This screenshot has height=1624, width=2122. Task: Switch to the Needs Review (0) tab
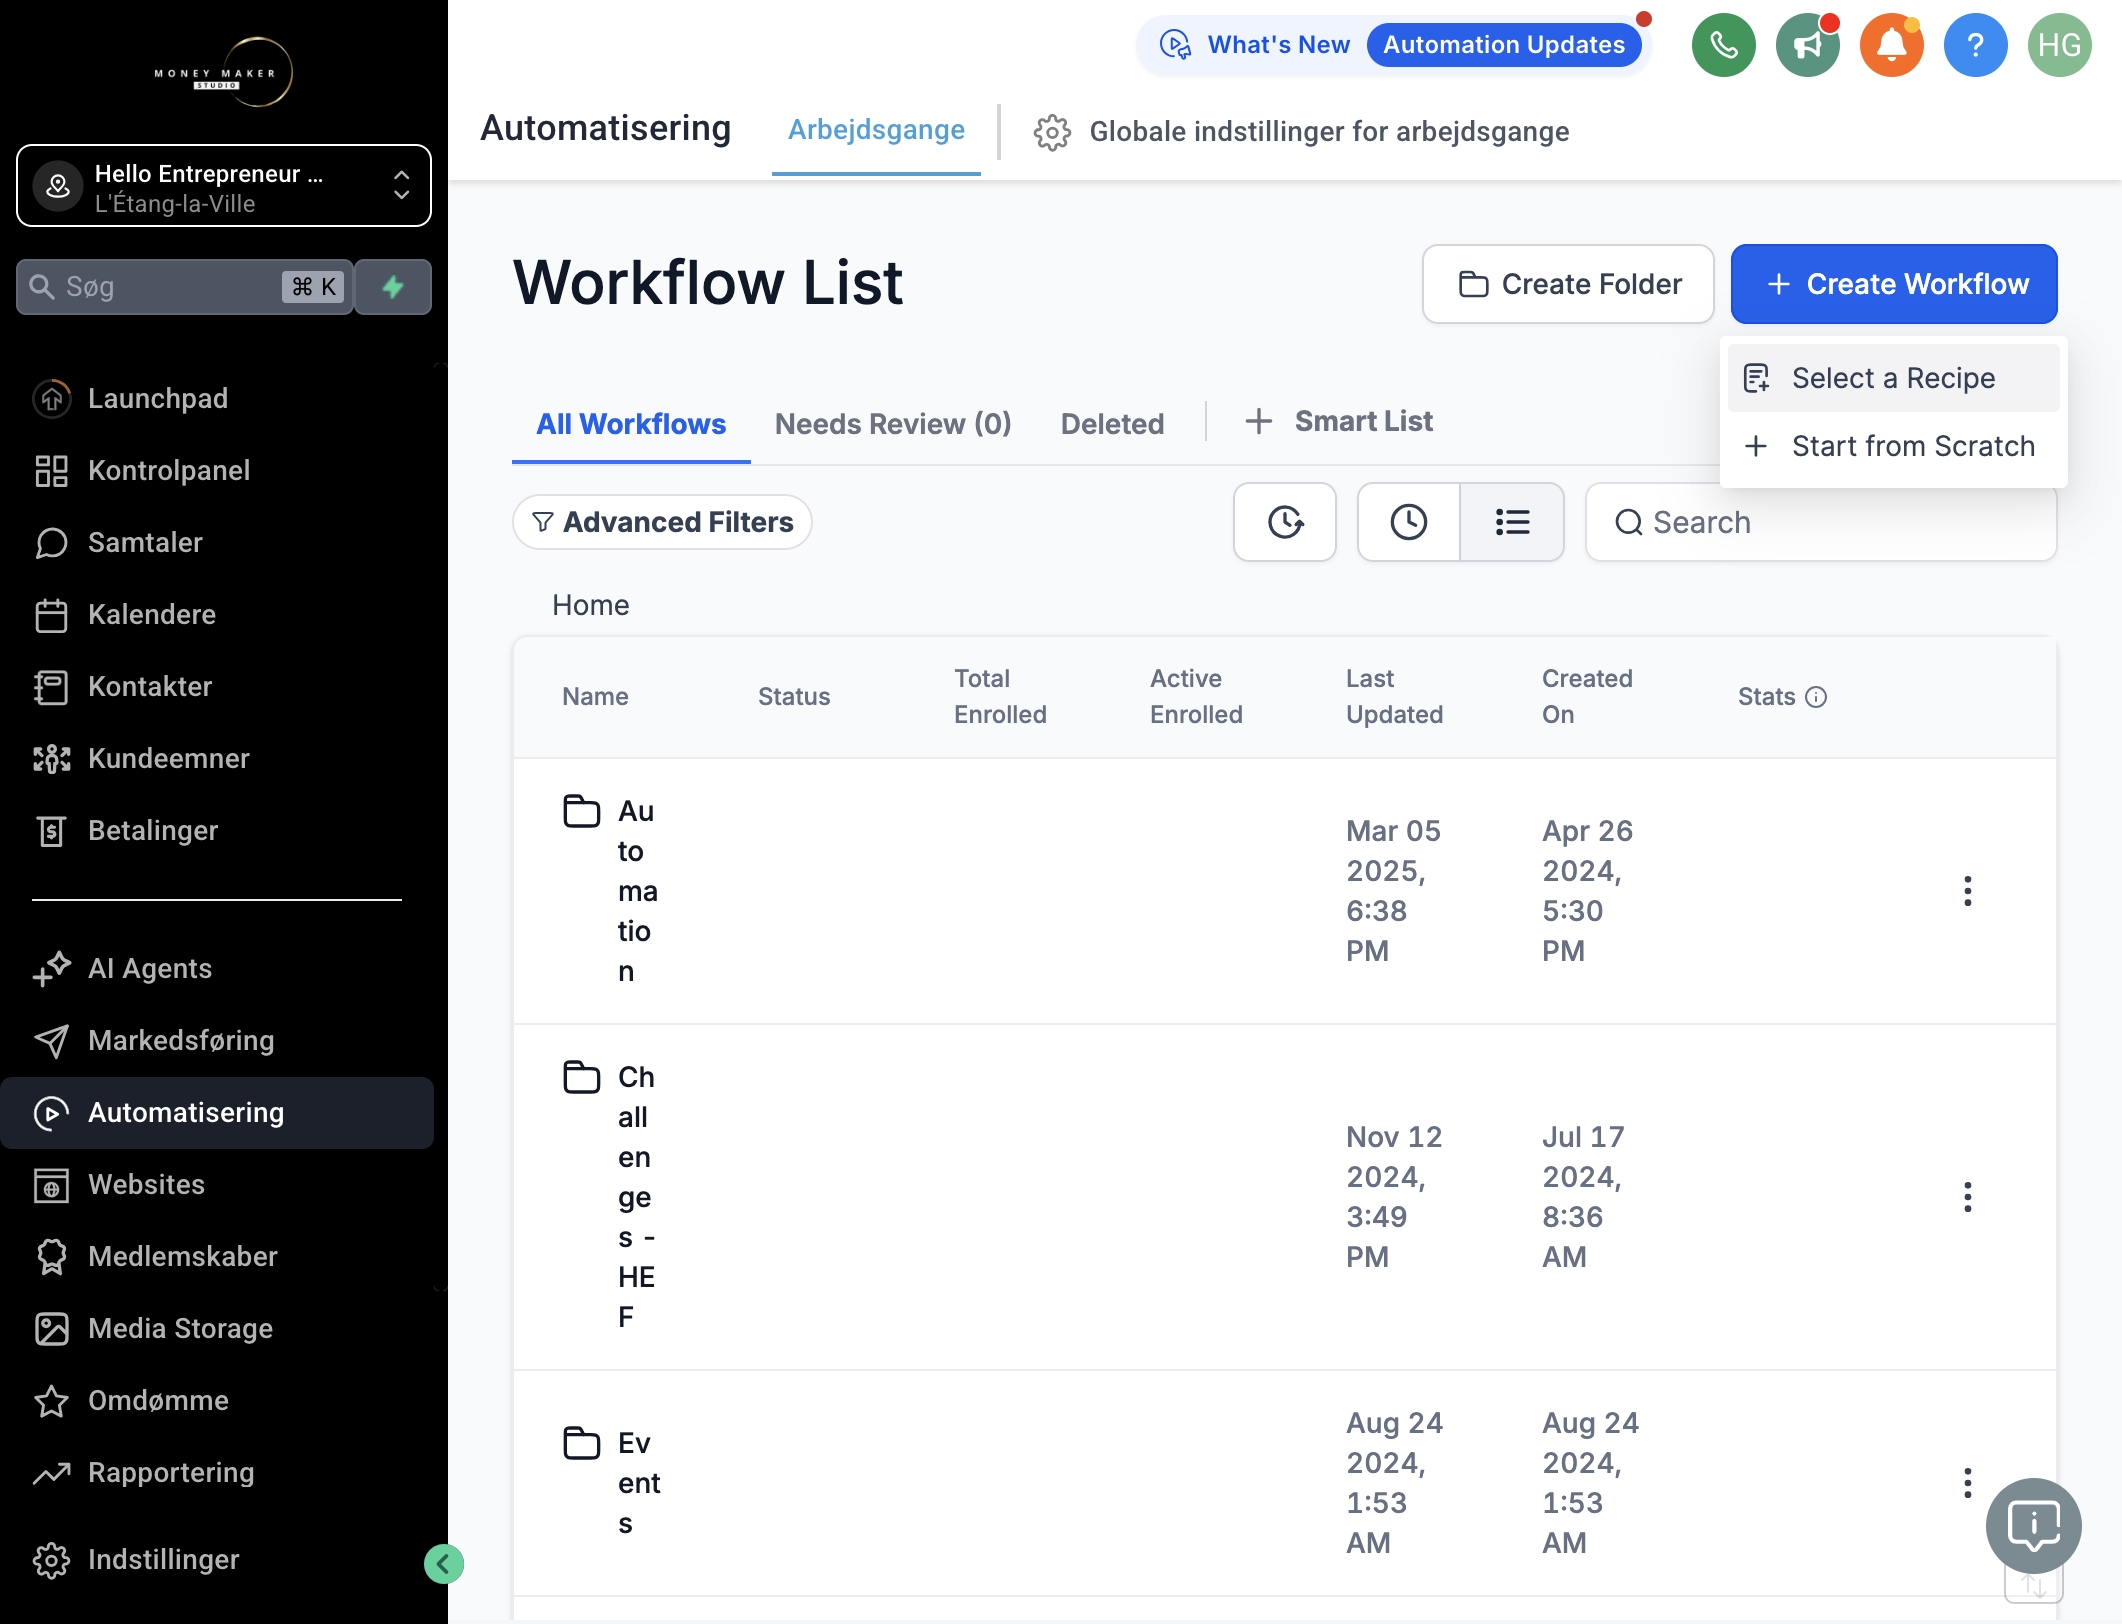(893, 424)
